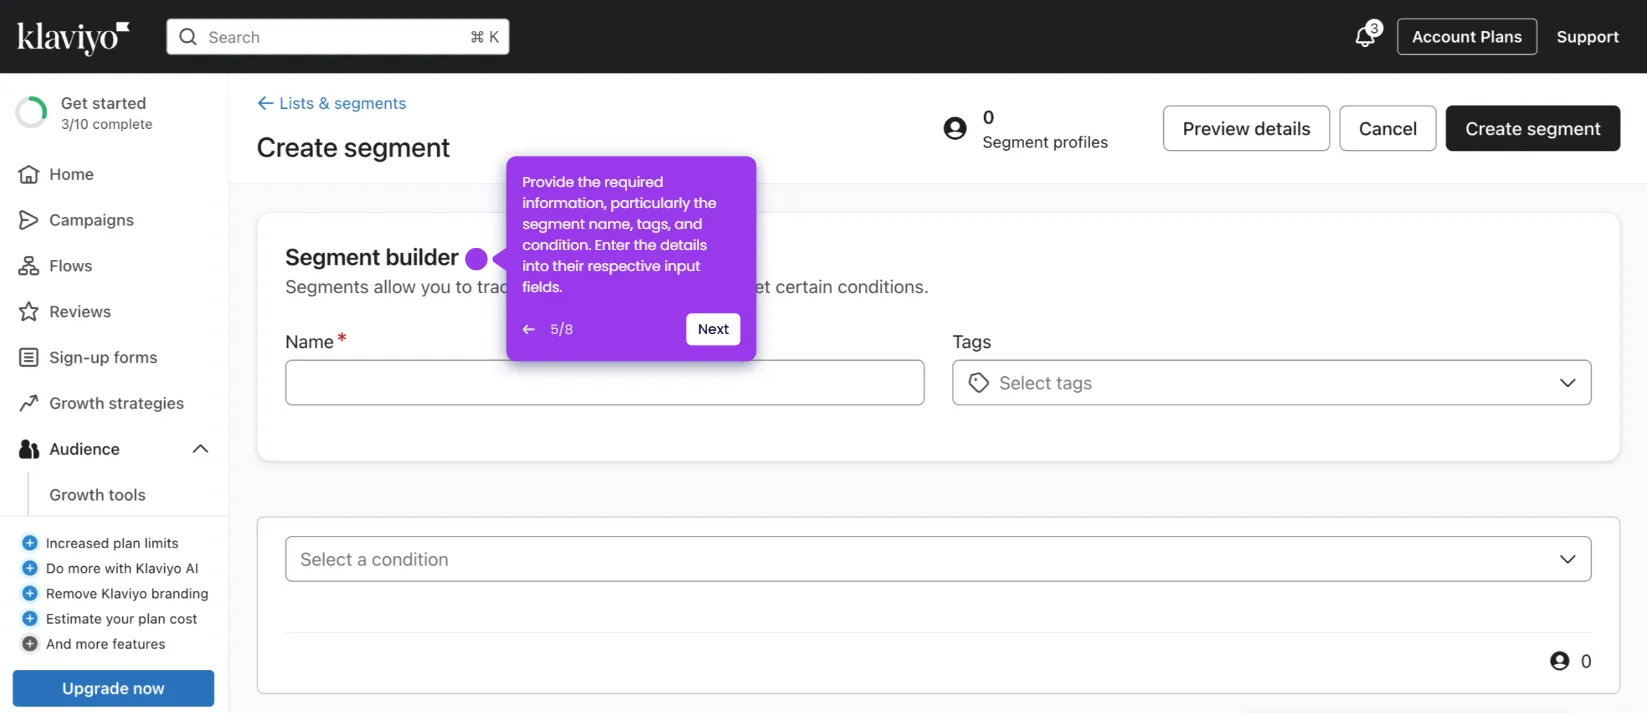Click the Cancel button

click(x=1388, y=129)
